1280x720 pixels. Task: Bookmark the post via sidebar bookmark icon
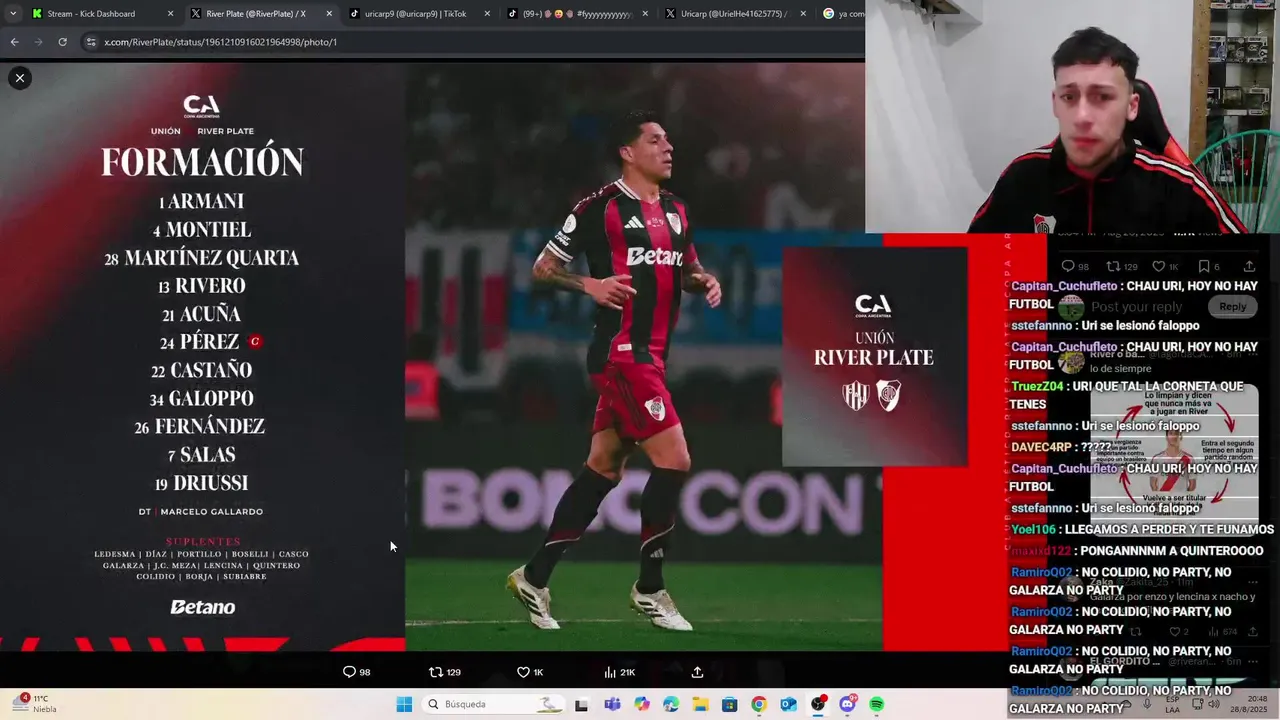coord(1204,266)
